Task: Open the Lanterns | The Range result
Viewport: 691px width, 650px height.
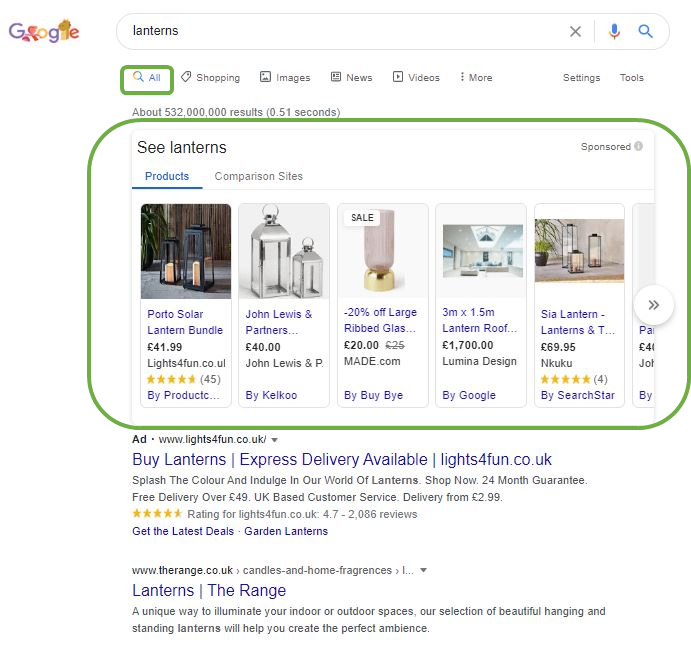Action: pos(209,591)
